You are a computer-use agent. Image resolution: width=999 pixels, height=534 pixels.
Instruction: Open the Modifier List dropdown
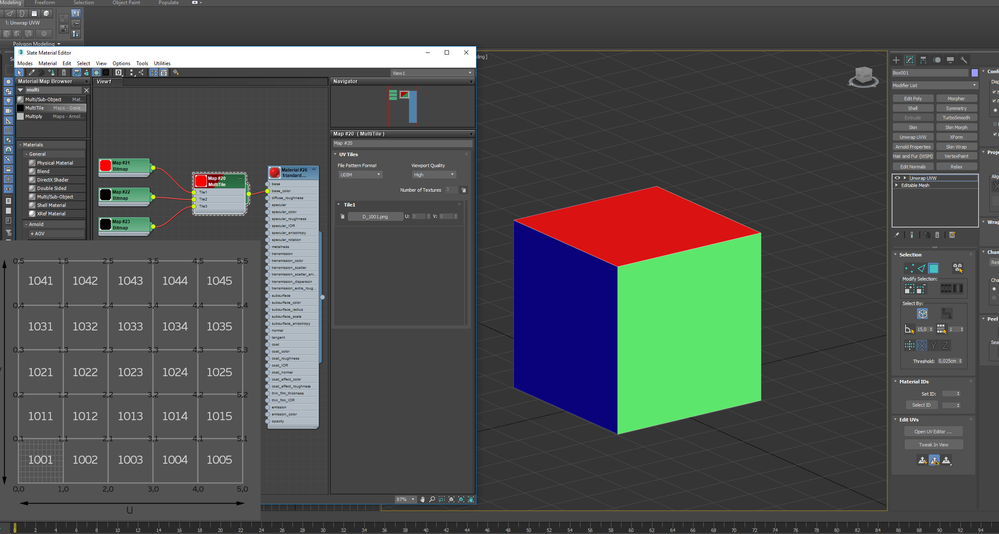click(935, 85)
